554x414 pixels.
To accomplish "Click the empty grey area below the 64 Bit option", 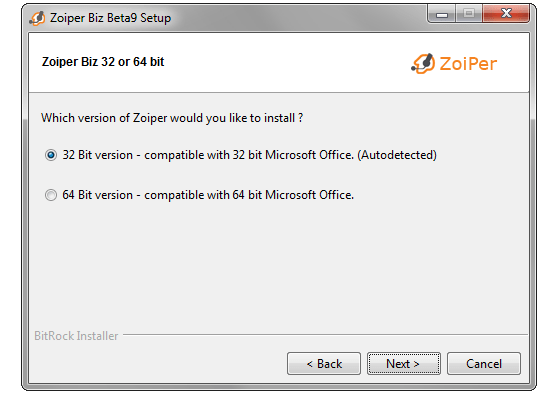I will pos(279,265).
